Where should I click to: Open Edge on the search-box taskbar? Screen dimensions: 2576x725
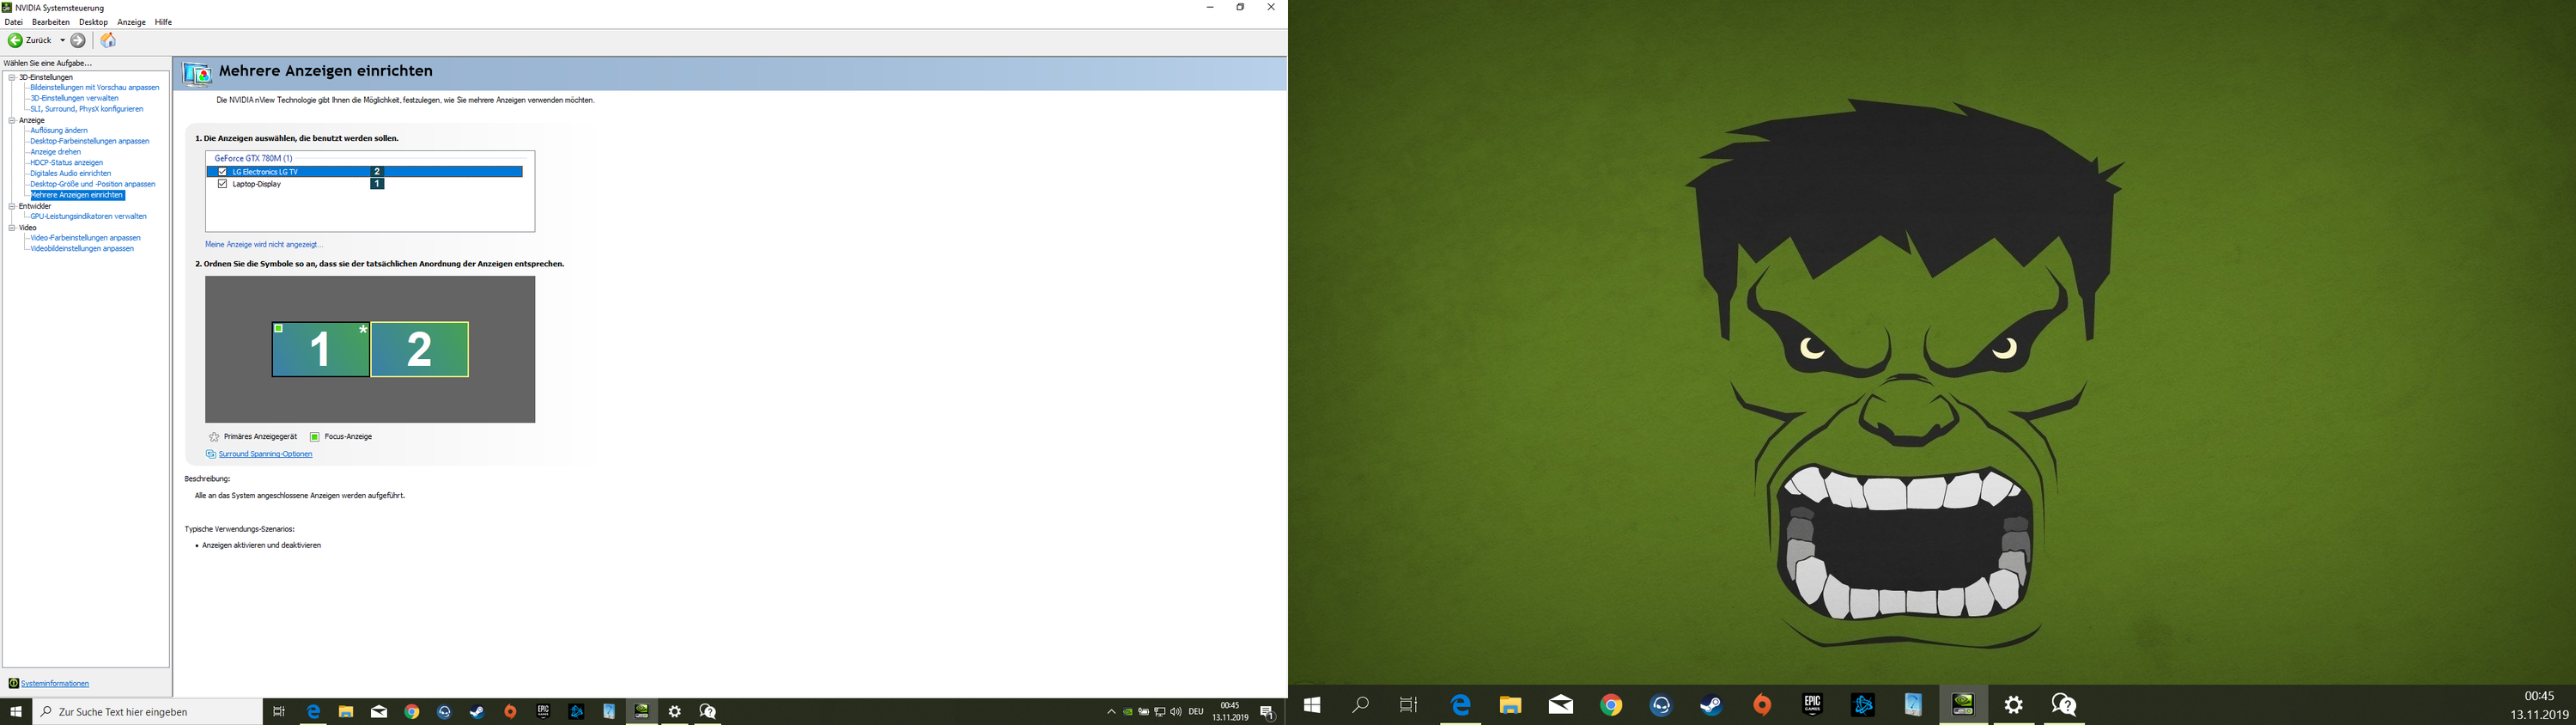[x=313, y=712]
